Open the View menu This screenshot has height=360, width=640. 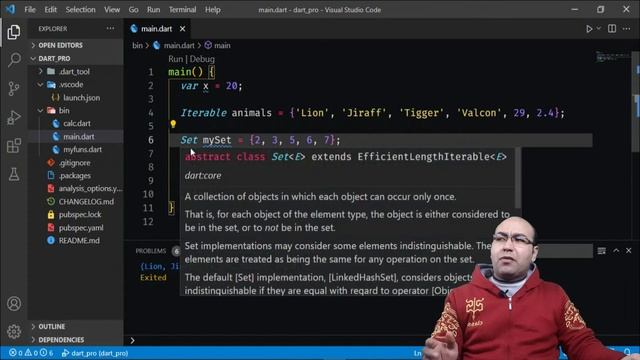coord(111,9)
